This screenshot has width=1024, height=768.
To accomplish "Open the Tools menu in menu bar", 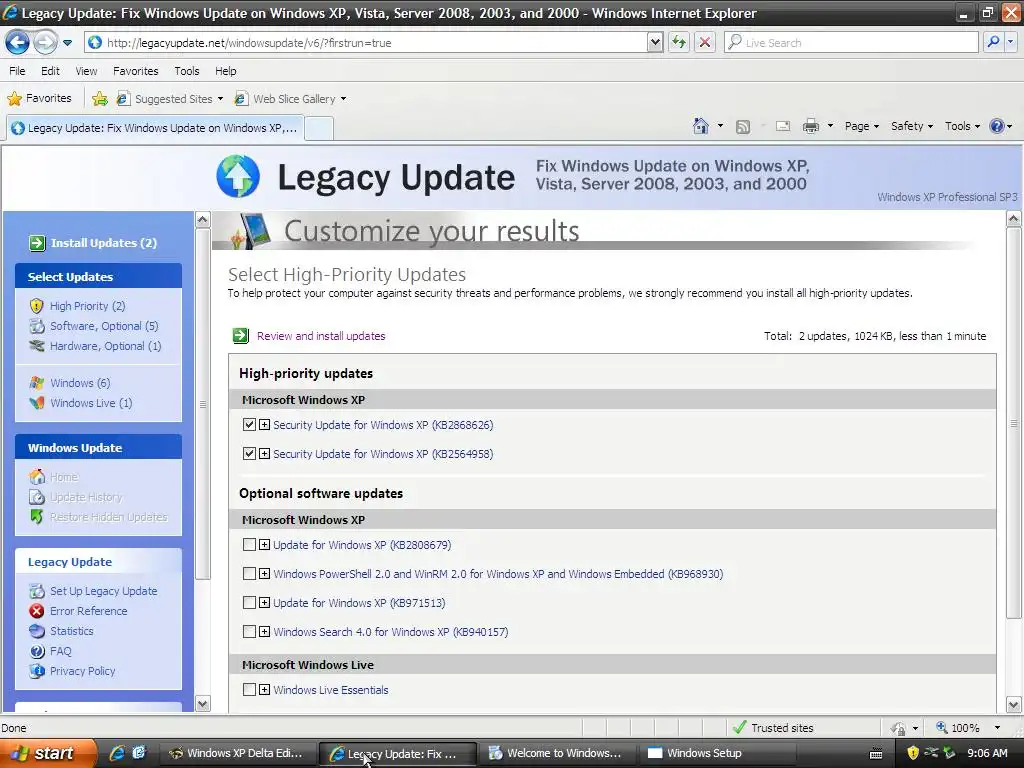I will click(187, 71).
